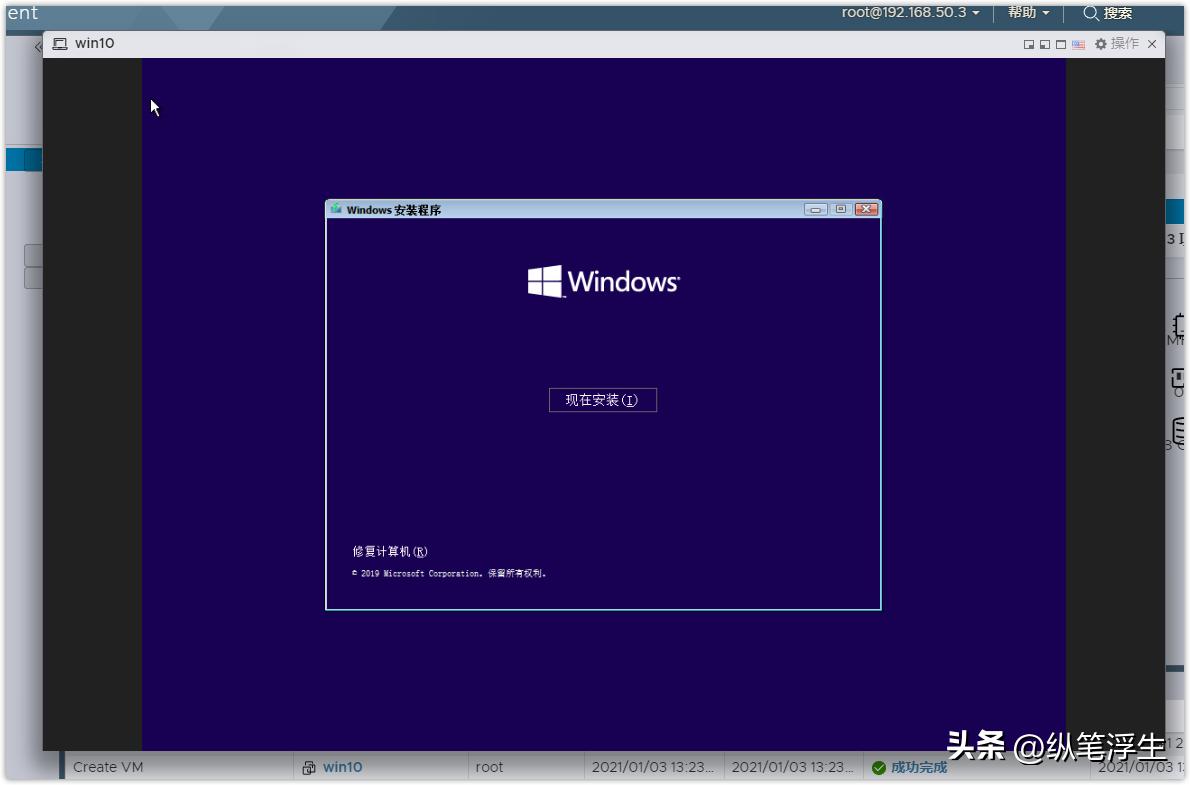The image size is (1190, 785).
Task: Click the search magnifier icon in the top bar
Action: pyautogui.click(x=1091, y=13)
